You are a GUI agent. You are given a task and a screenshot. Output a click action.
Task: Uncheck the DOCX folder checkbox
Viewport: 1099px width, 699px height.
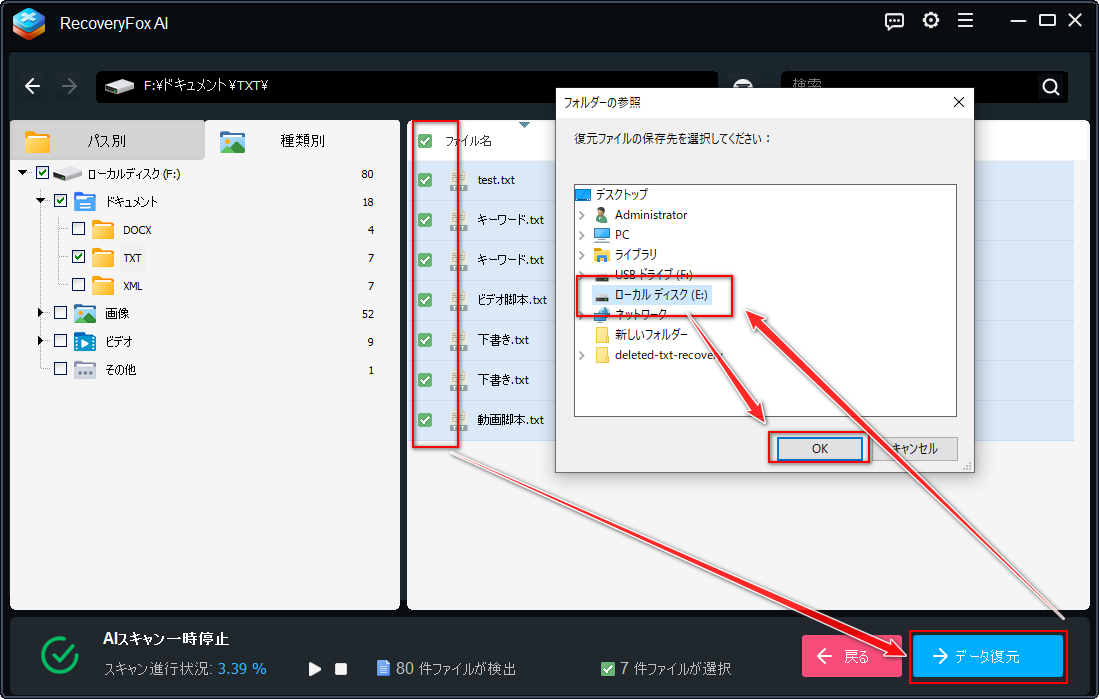pos(78,229)
